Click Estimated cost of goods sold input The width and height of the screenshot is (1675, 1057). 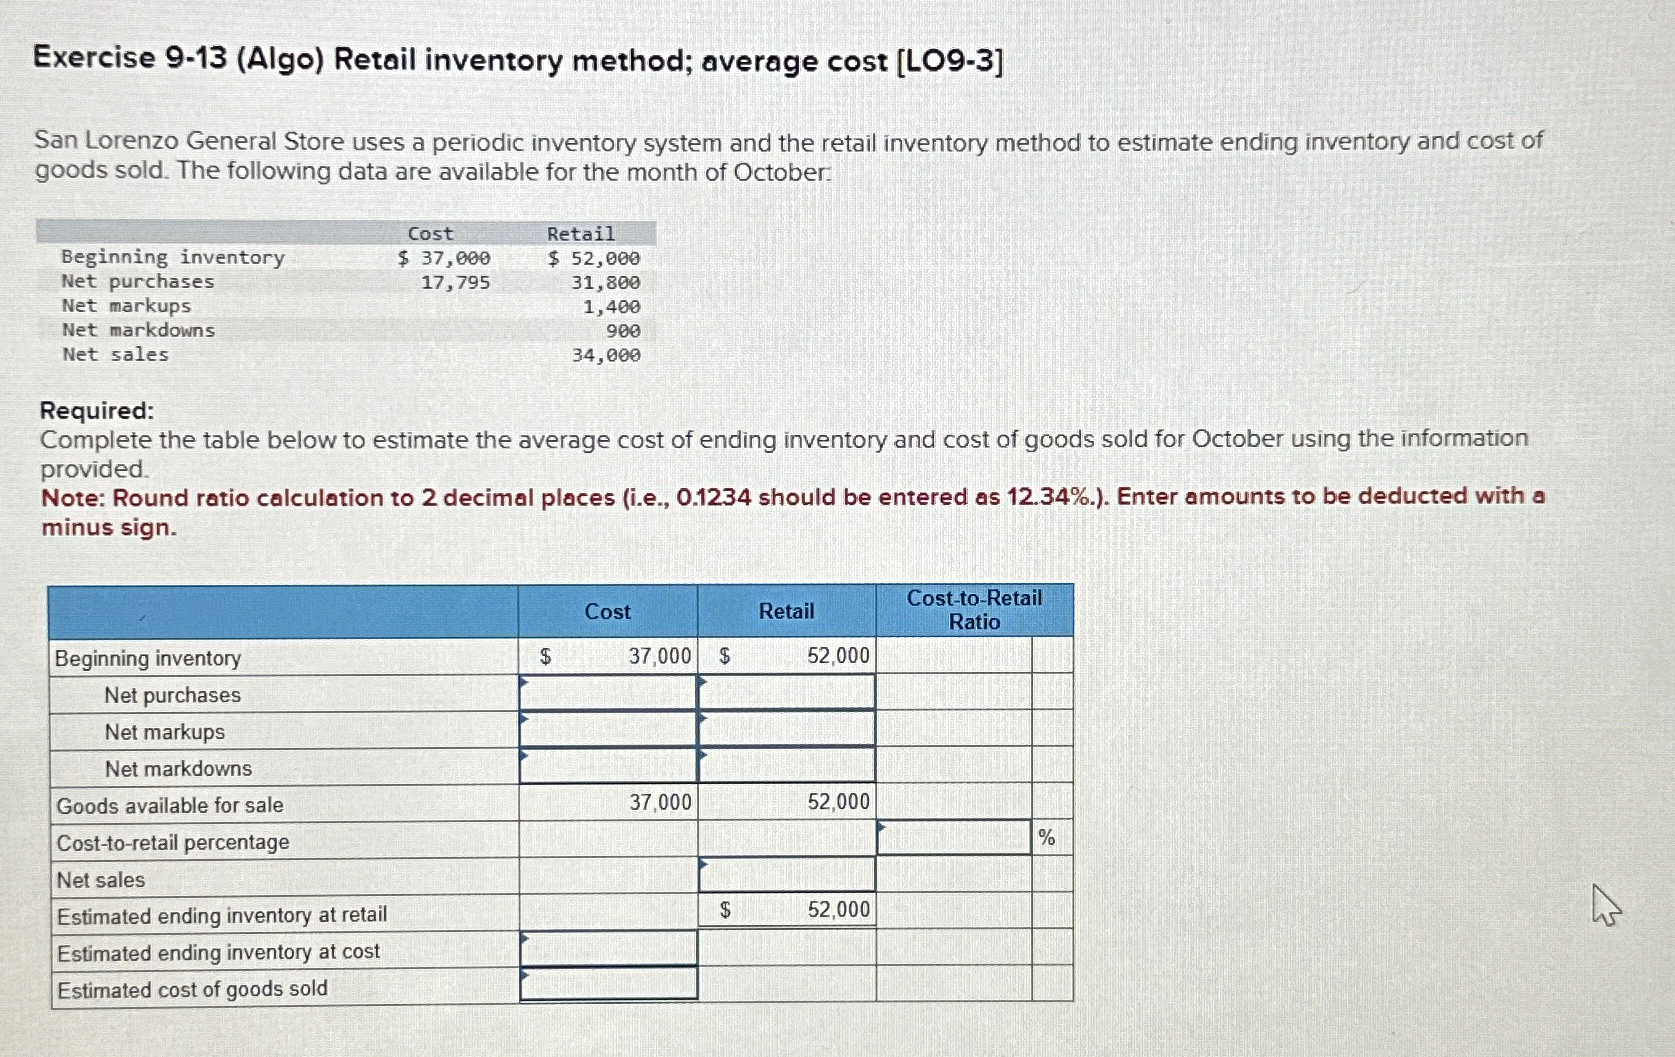click(x=608, y=984)
